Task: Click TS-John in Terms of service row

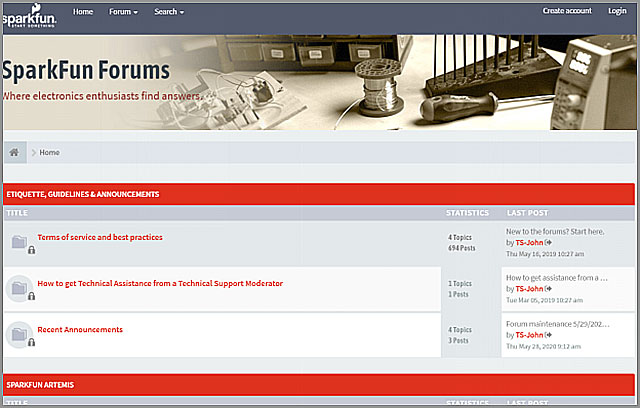Action: click(529, 242)
